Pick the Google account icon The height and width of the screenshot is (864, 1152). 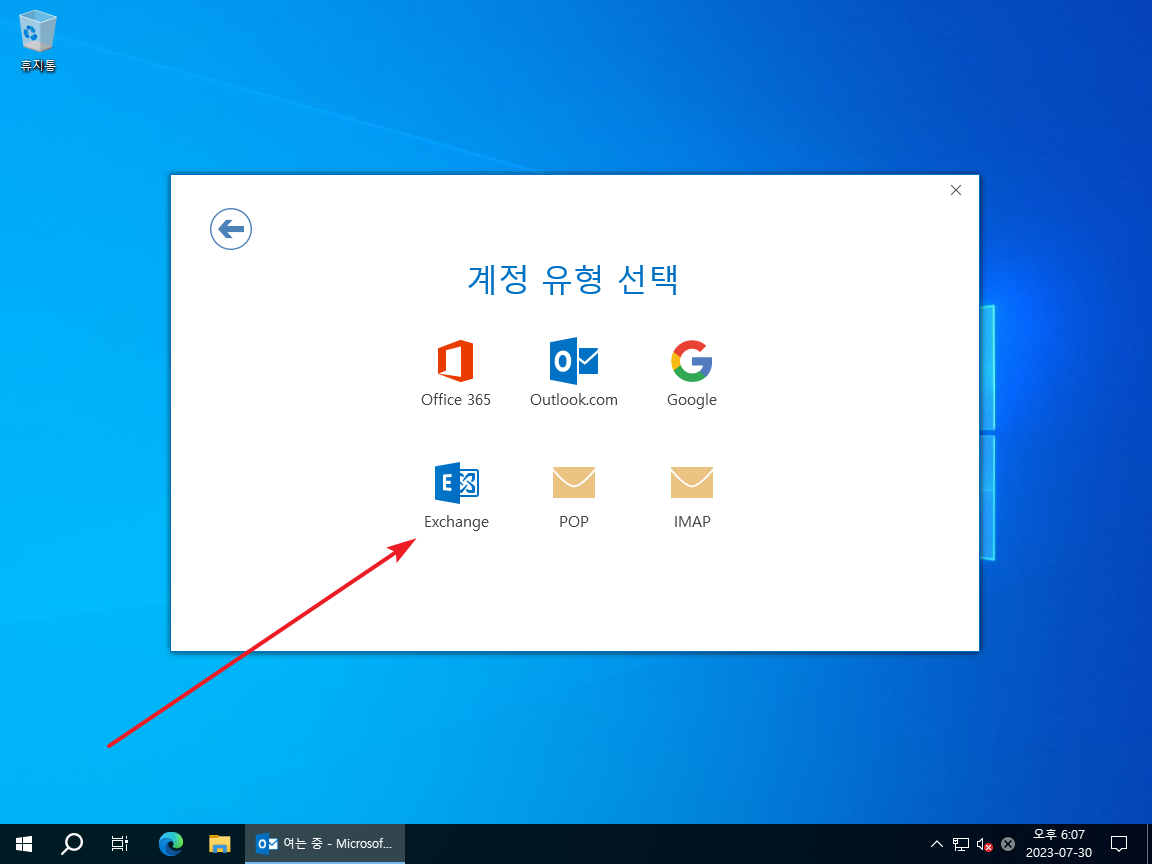tap(691, 361)
